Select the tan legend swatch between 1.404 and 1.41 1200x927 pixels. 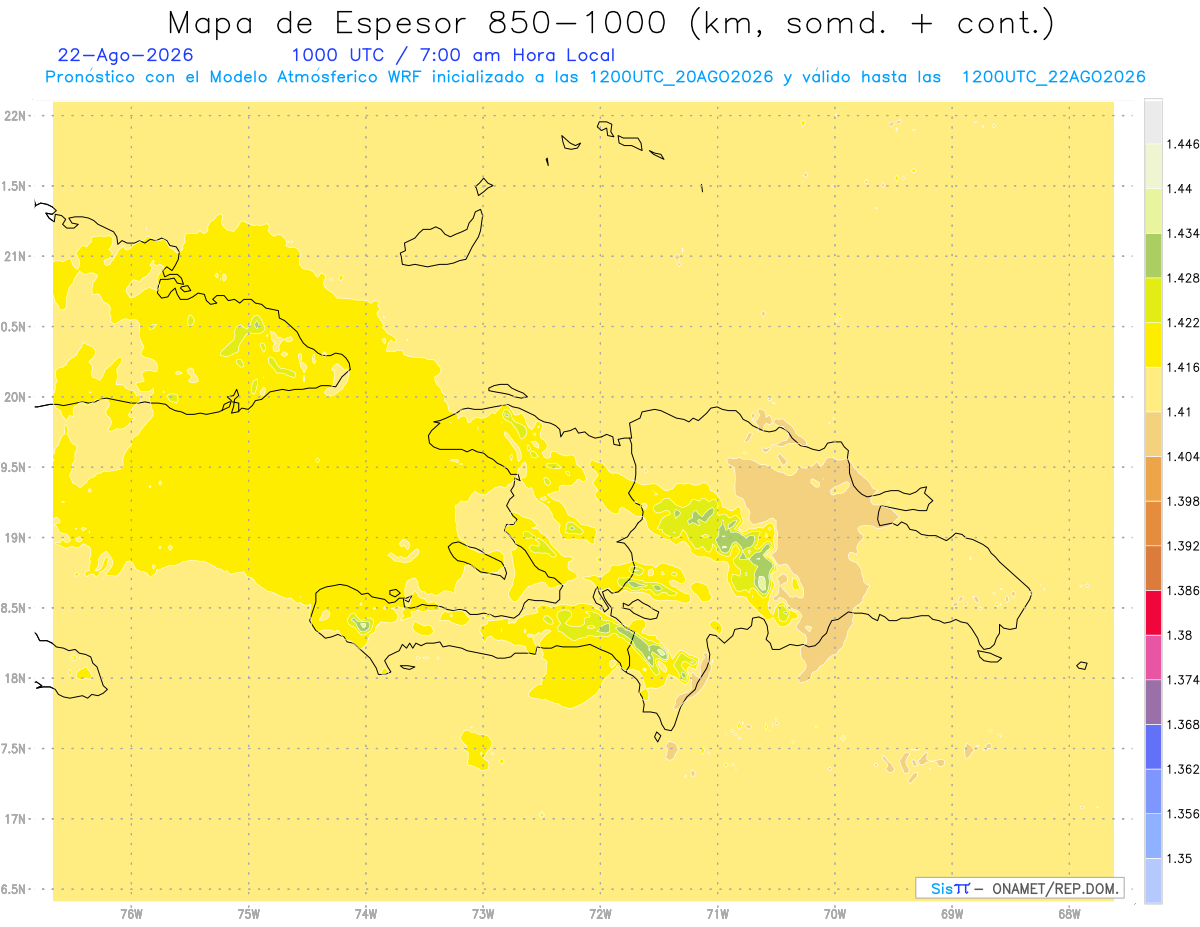pos(1153,434)
